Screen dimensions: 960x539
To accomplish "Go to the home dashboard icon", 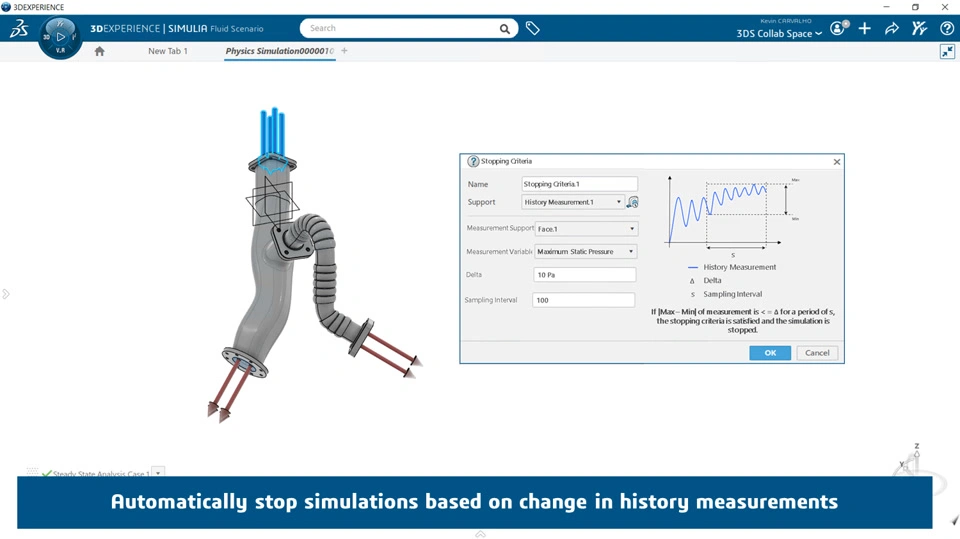I will (x=99, y=51).
